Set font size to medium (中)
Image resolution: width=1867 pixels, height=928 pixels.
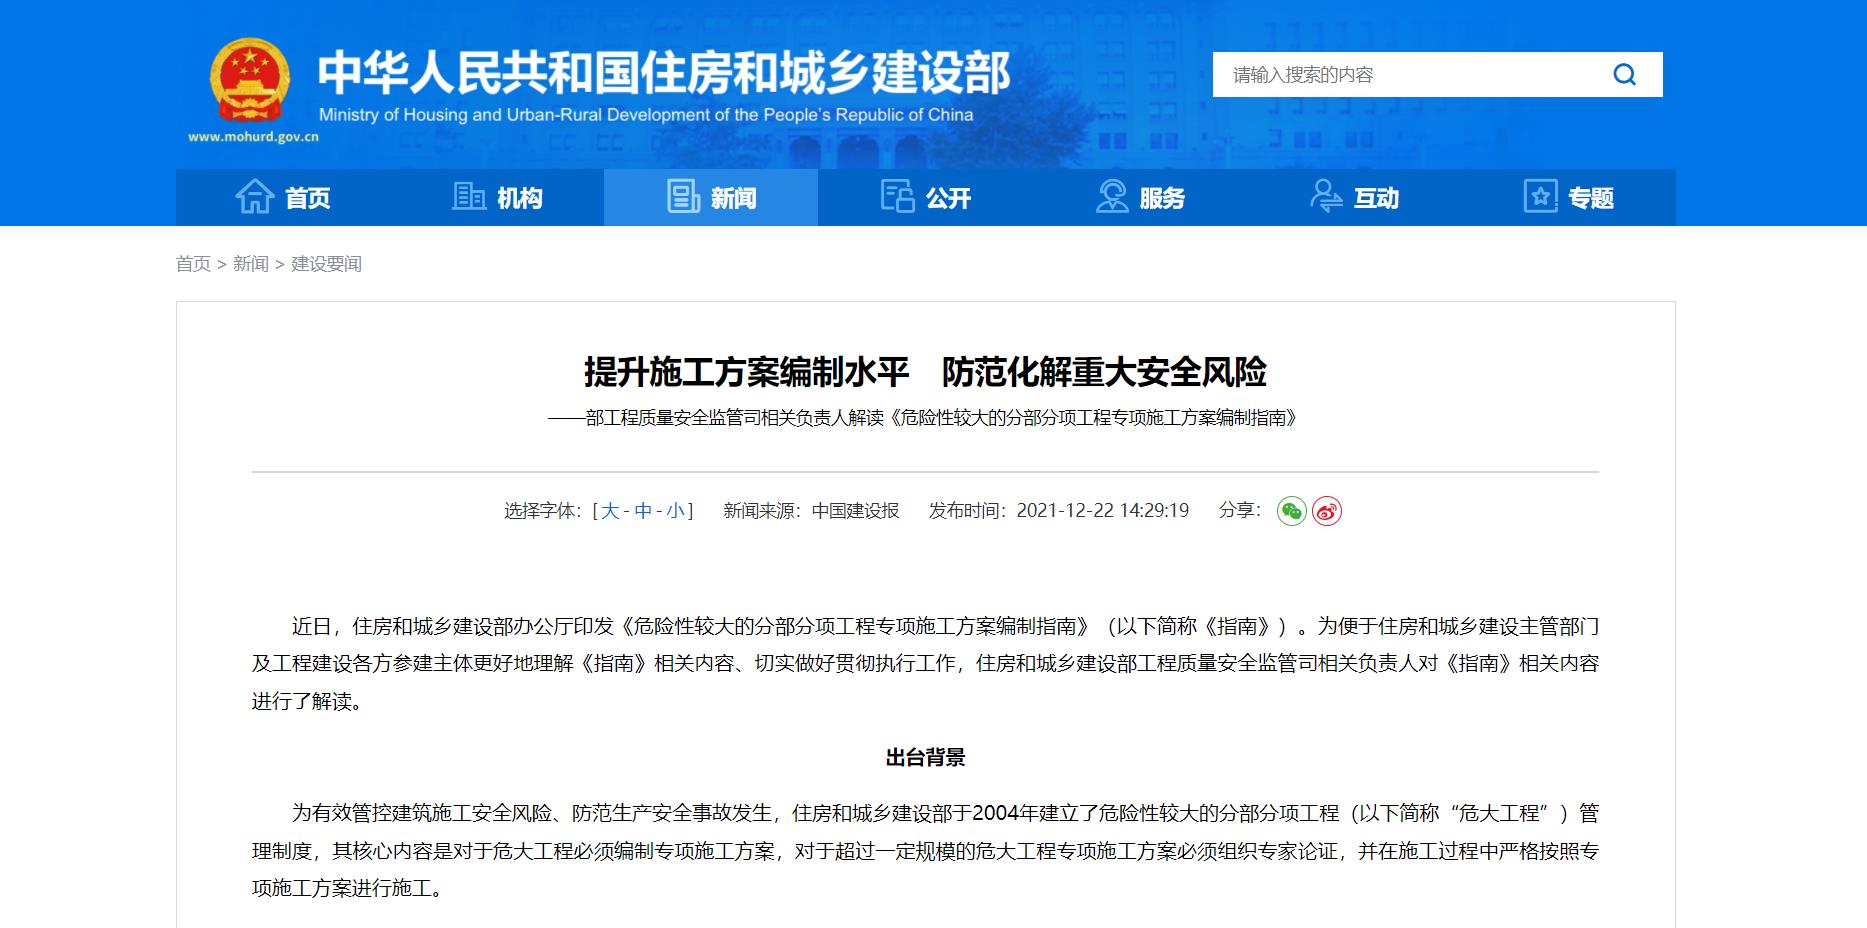click(642, 511)
